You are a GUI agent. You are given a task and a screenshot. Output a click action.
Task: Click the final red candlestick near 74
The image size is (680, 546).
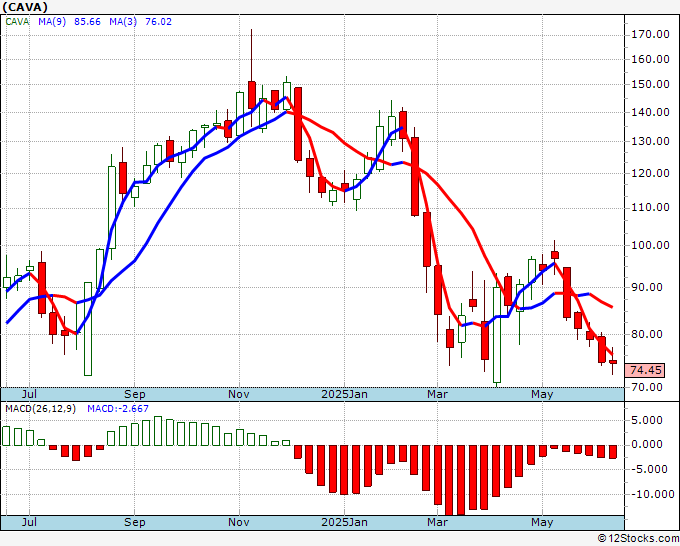click(x=613, y=362)
